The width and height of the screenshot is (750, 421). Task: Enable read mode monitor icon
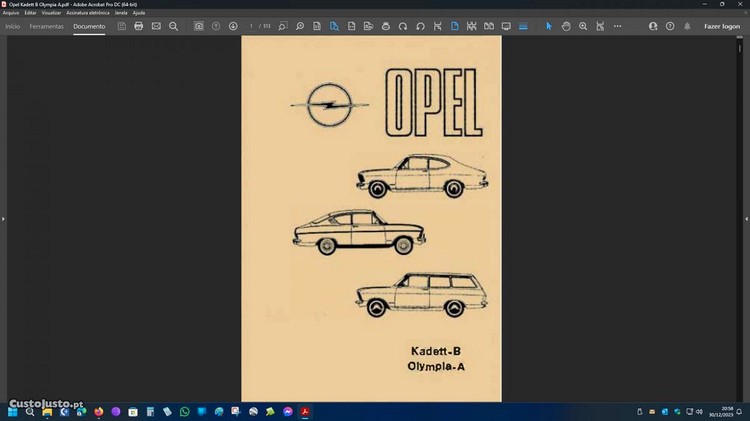click(506, 26)
